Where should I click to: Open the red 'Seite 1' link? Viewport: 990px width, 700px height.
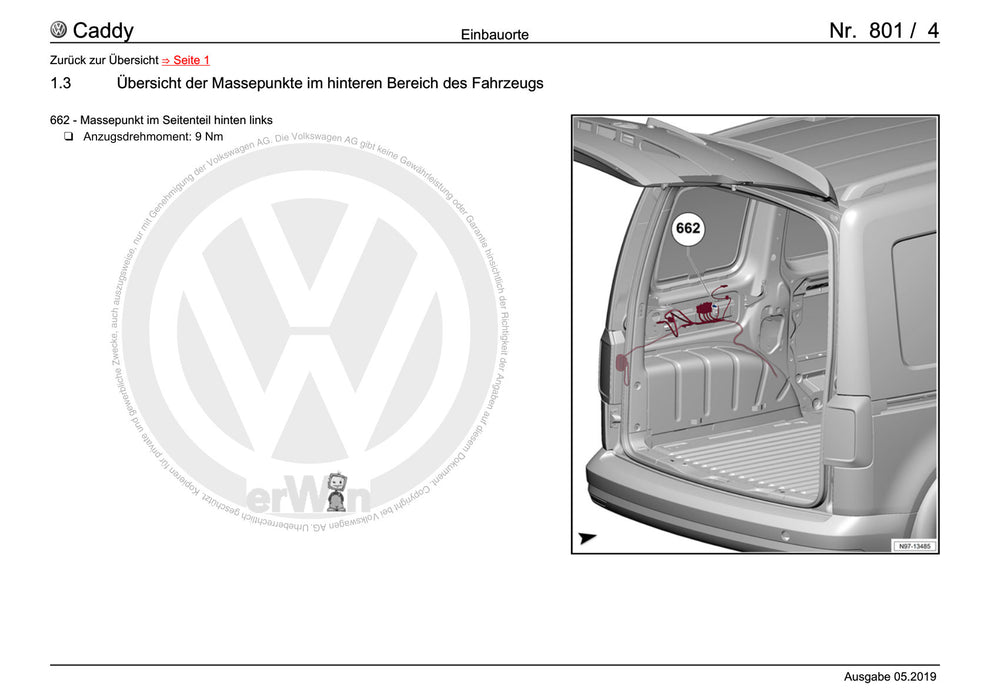click(186, 60)
